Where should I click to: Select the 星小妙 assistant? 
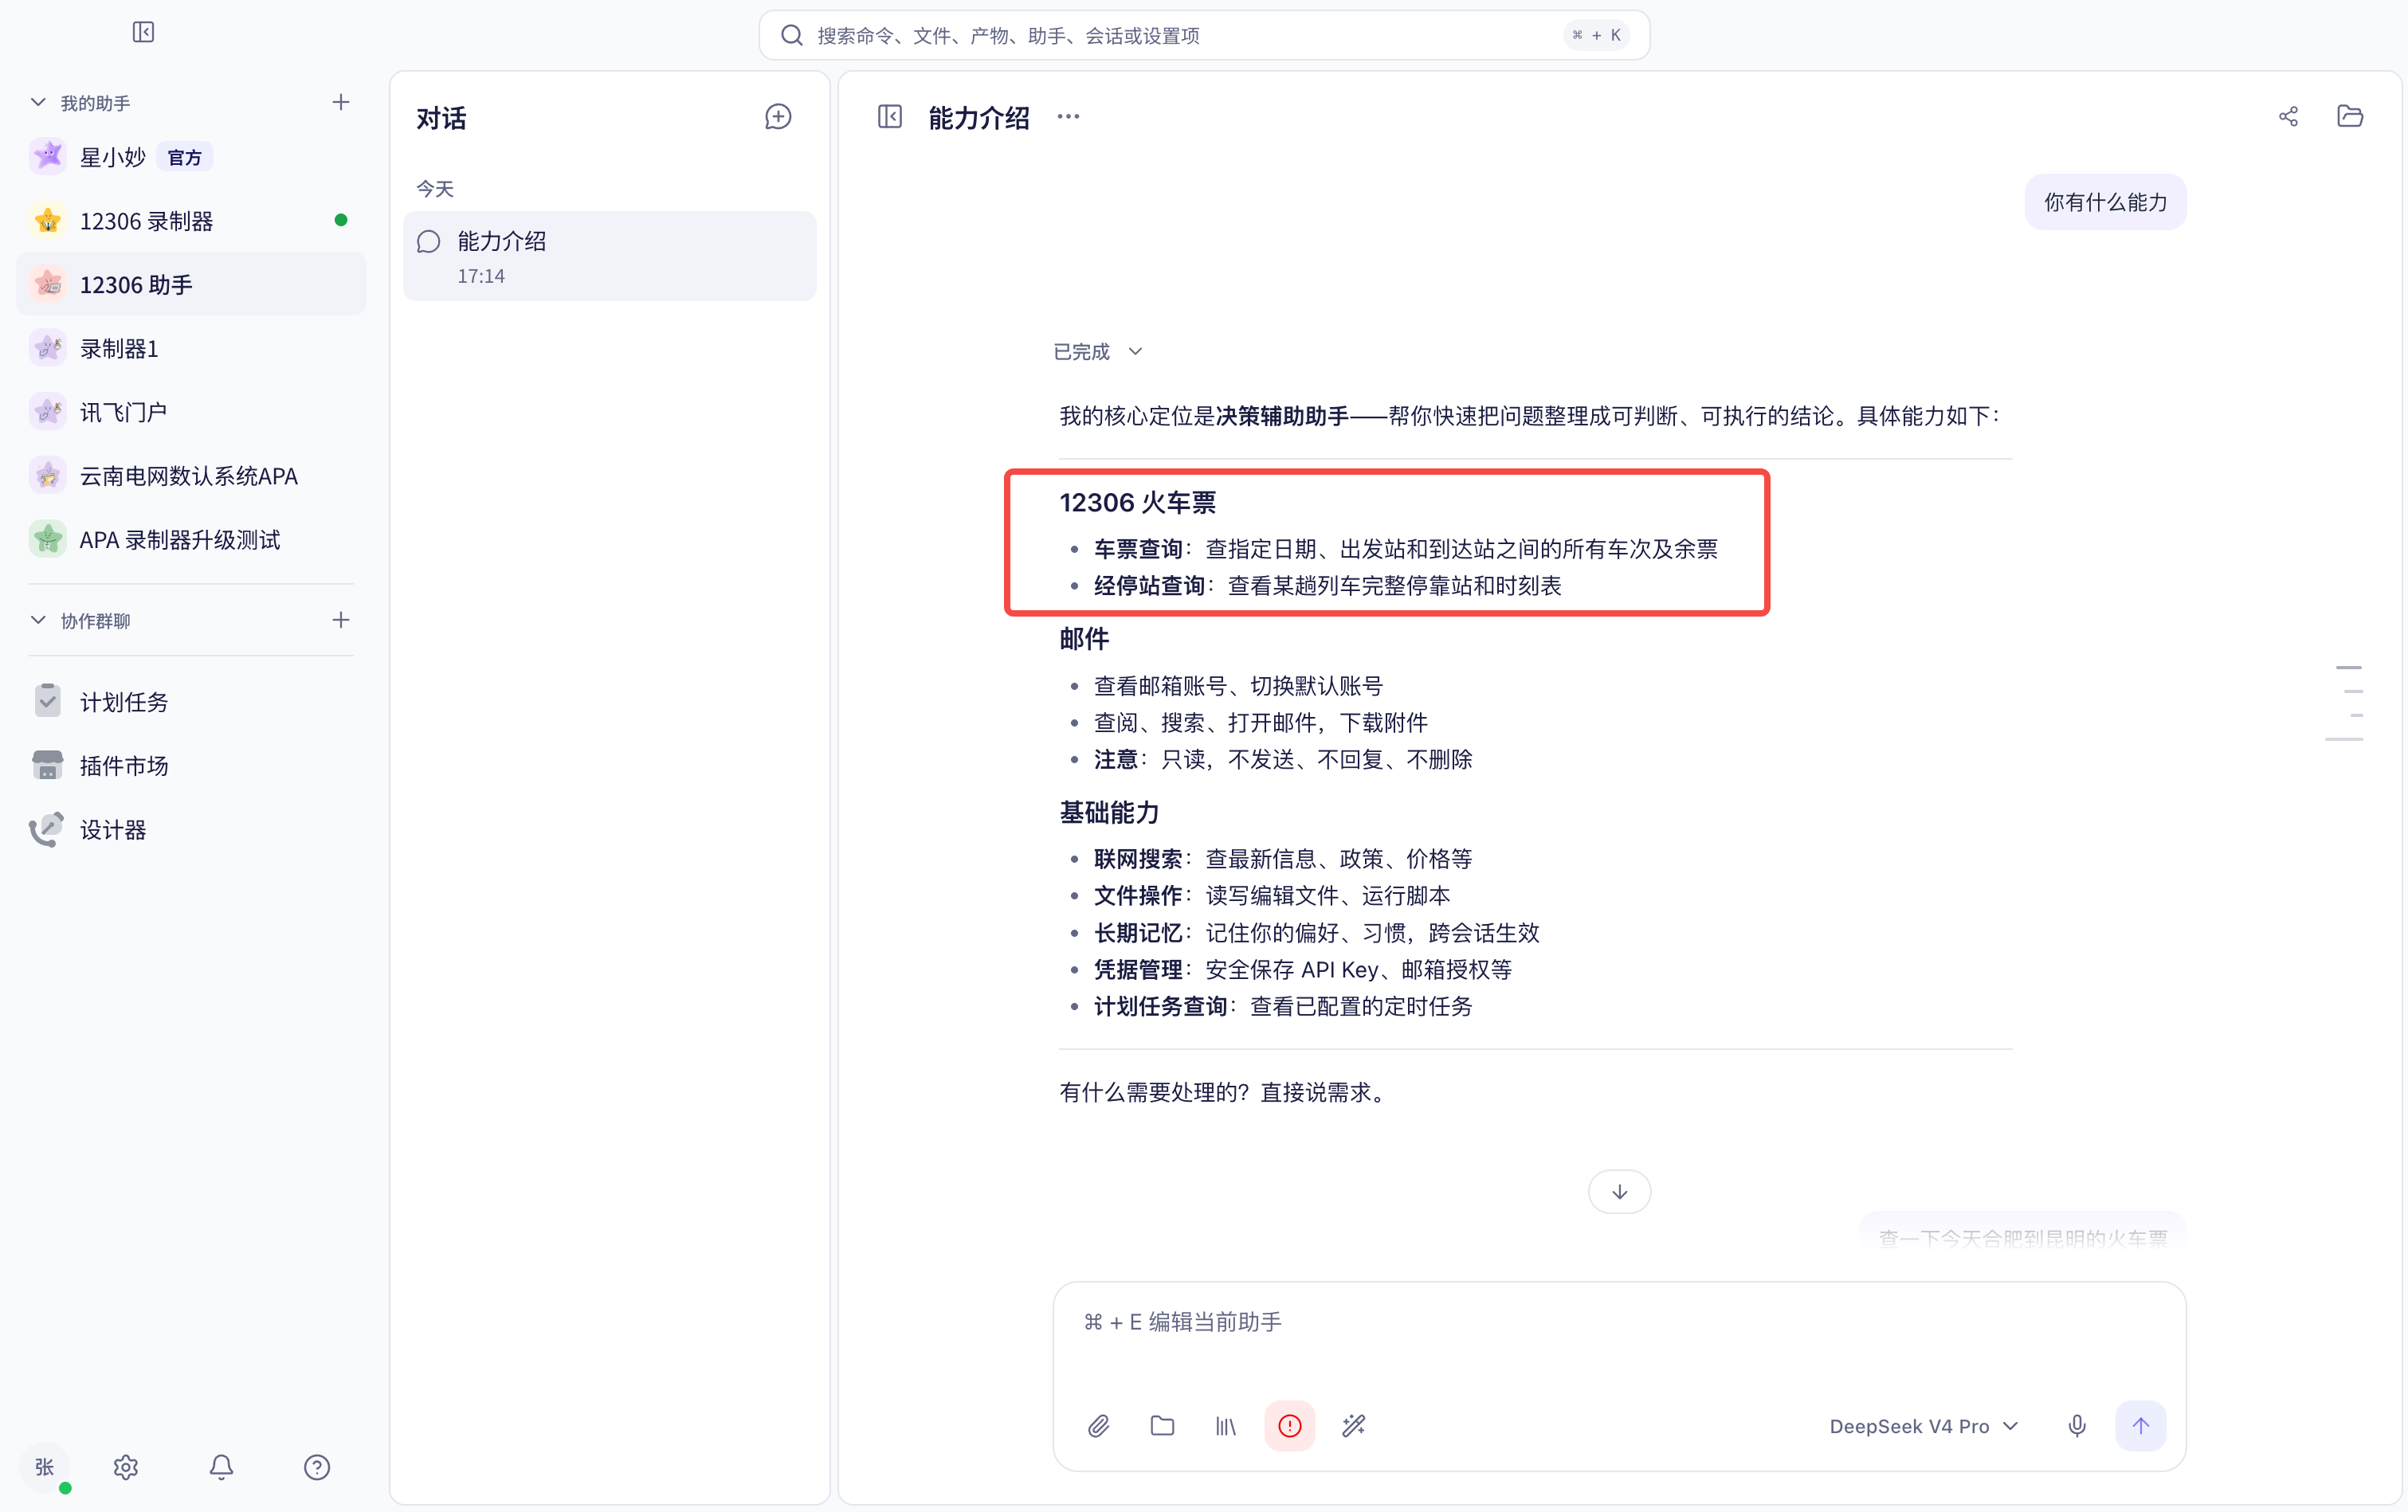191,157
